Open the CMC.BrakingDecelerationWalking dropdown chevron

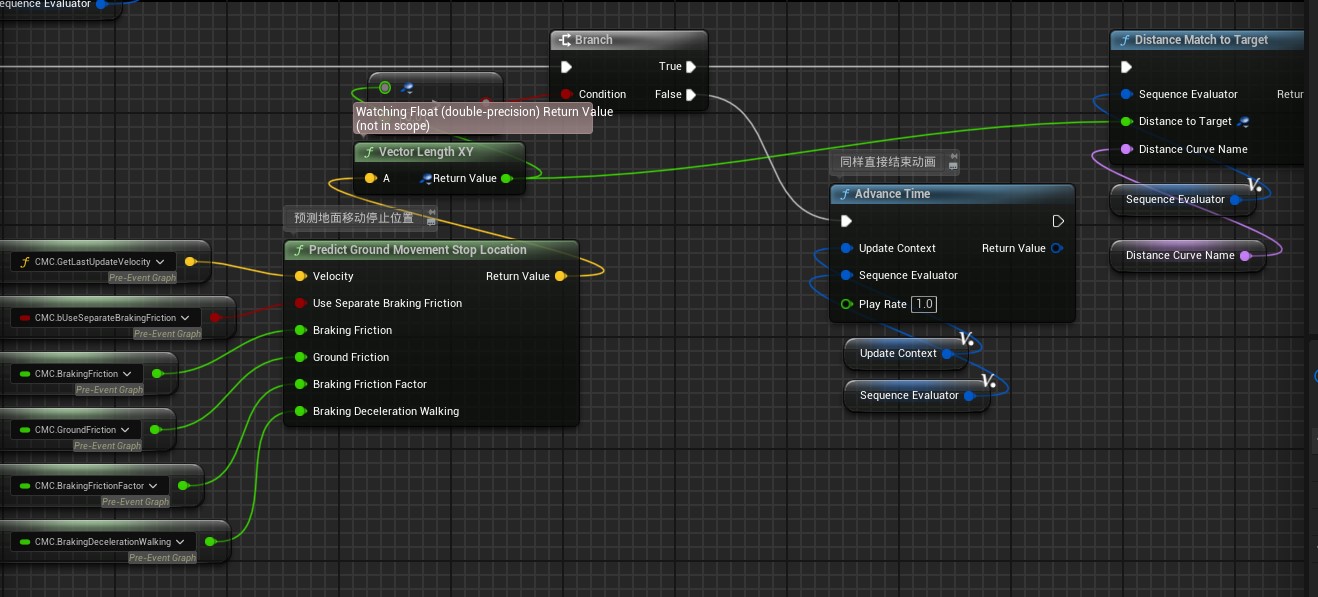coord(180,542)
